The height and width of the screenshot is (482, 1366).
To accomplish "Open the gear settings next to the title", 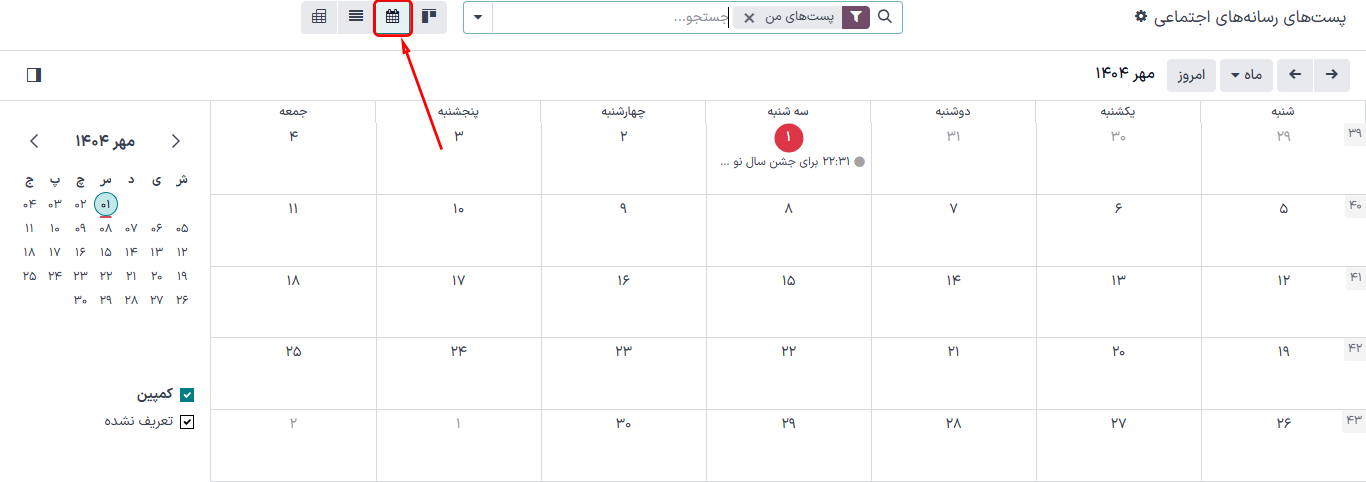I will [x=1140, y=17].
